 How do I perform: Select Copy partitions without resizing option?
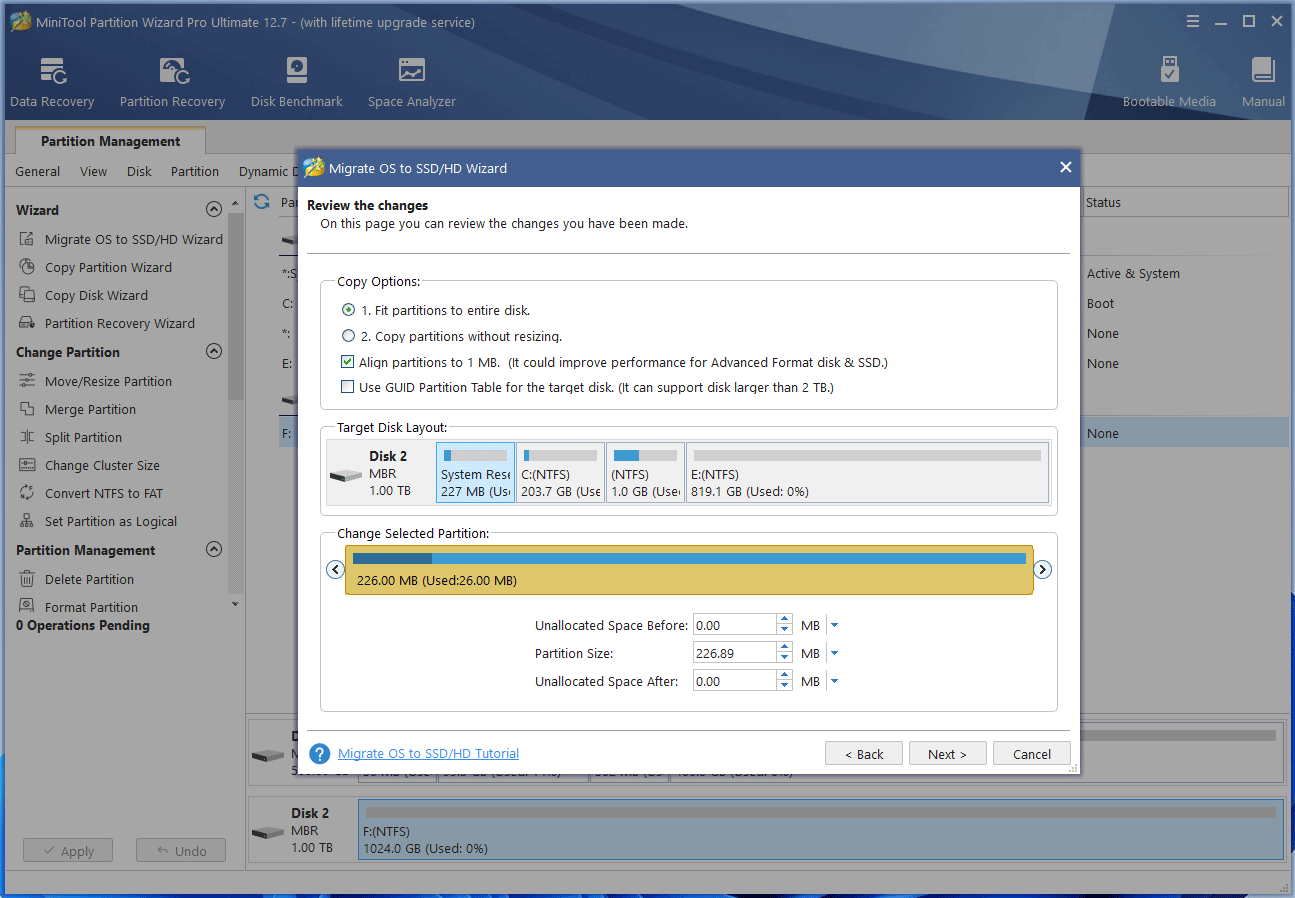coord(349,336)
